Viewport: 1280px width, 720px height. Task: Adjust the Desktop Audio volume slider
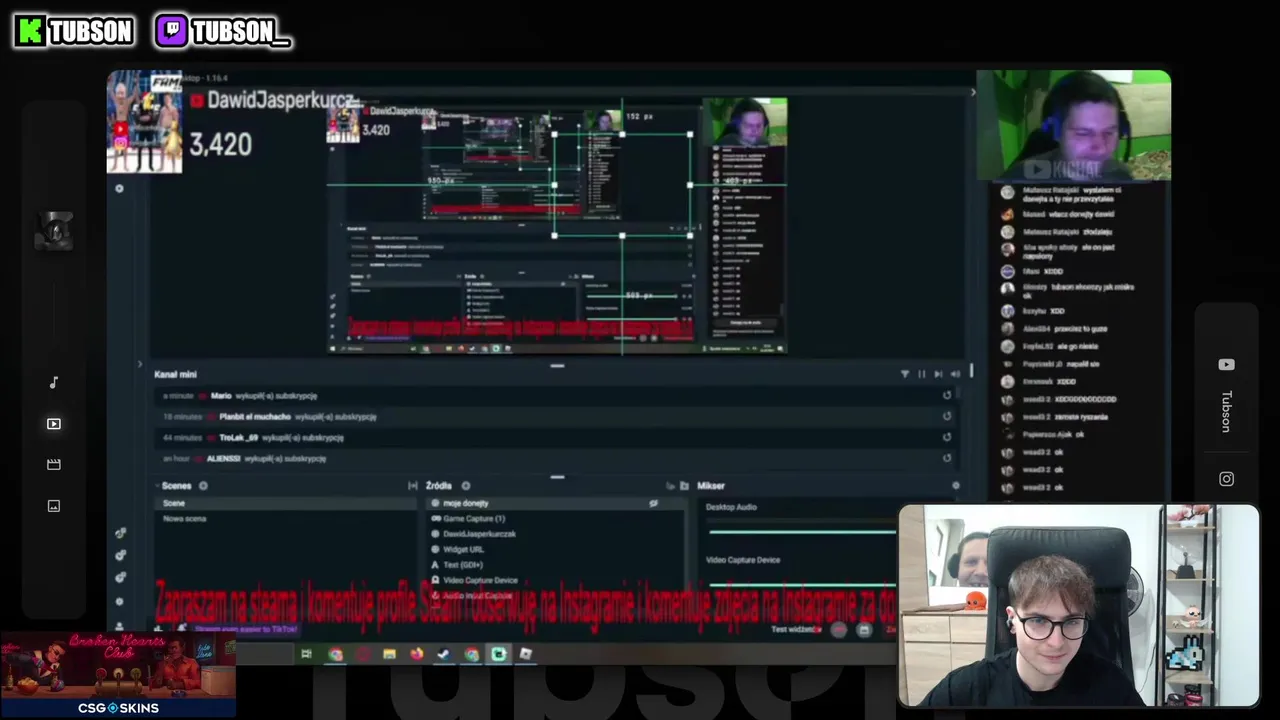pos(800,532)
